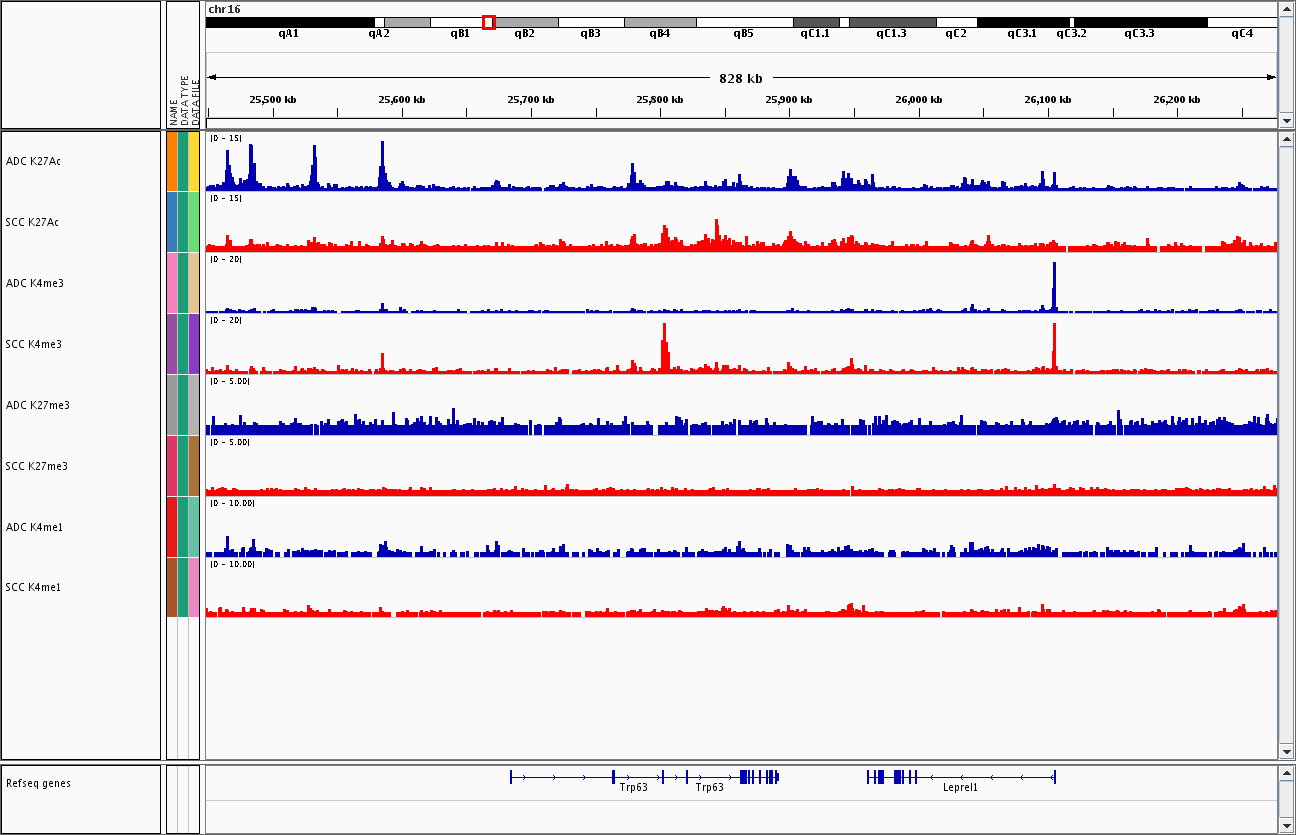Click down arrow of data panel scrollbar

coord(1286,751)
